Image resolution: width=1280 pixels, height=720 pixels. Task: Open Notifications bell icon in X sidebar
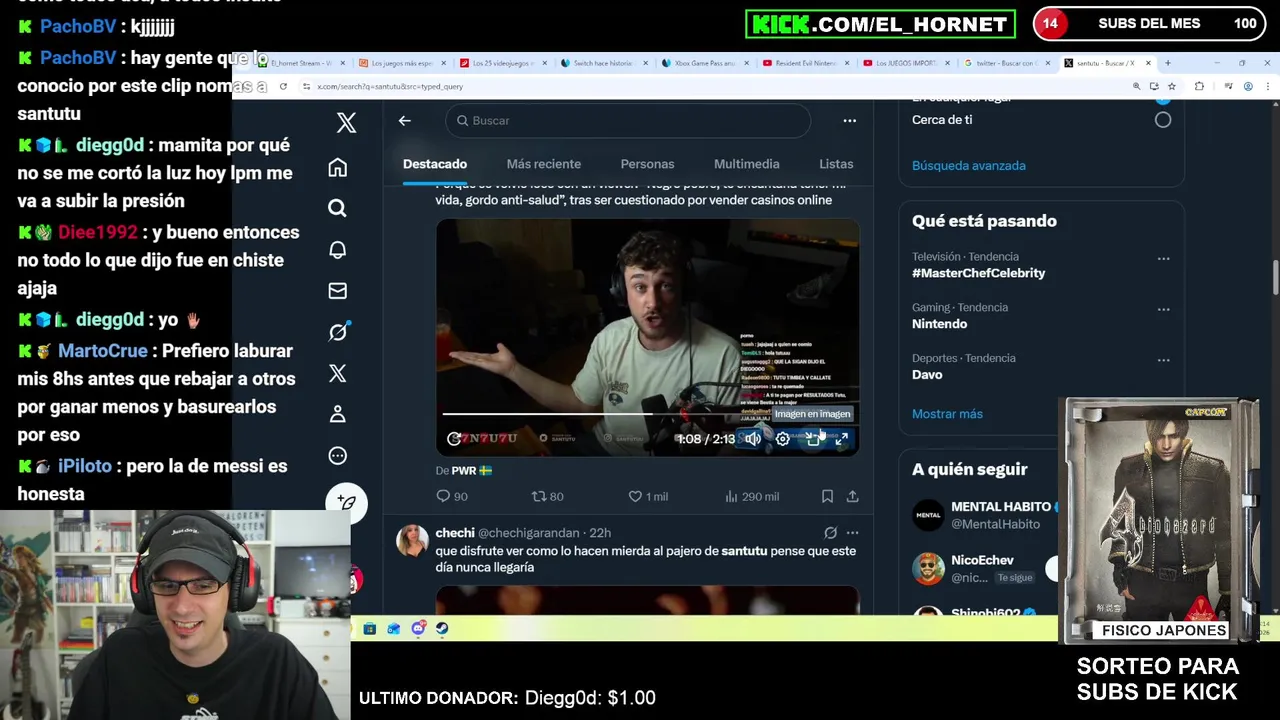point(338,250)
